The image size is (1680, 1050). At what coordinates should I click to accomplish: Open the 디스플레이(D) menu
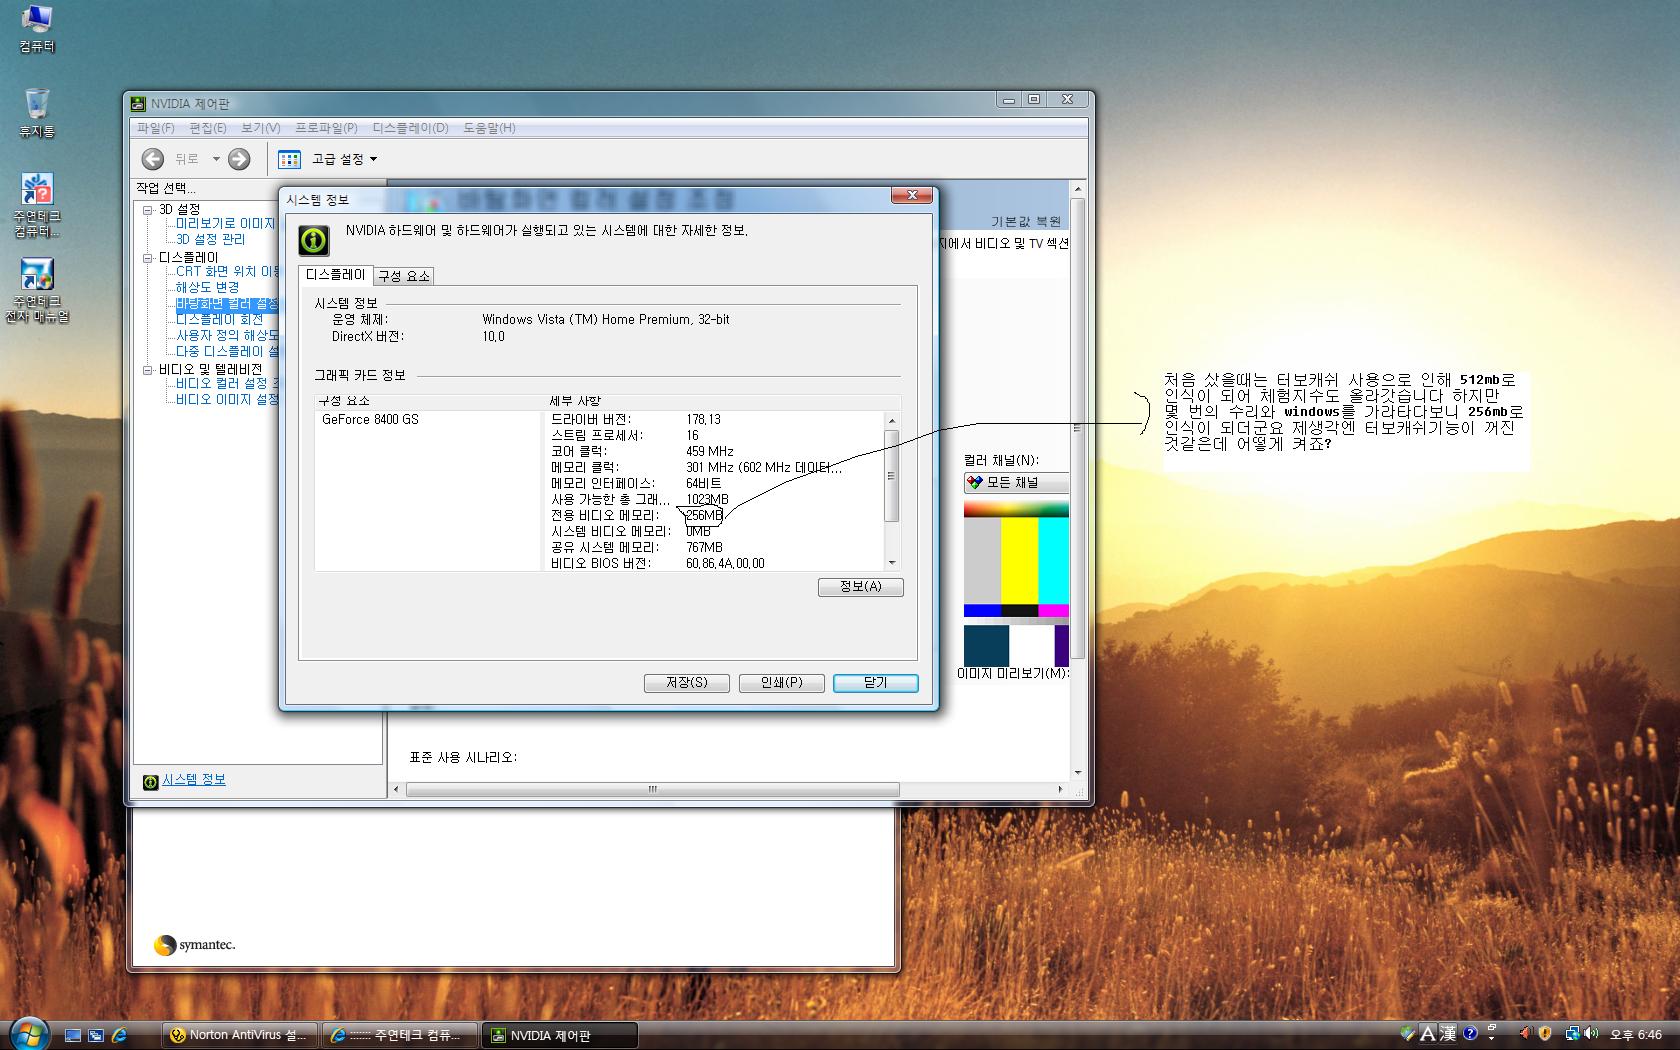point(411,128)
